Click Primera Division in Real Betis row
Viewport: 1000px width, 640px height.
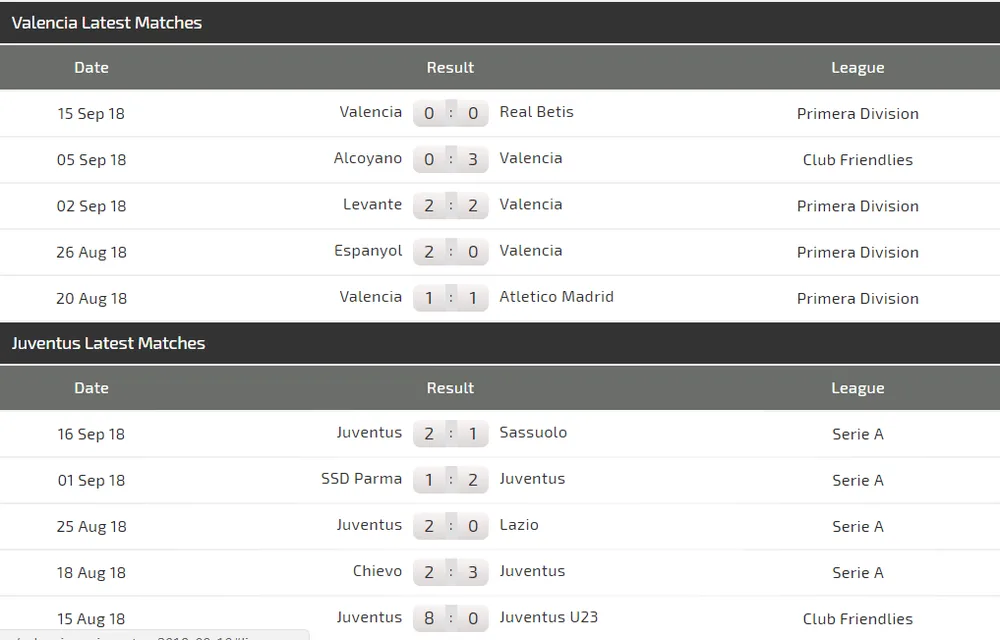(x=857, y=114)
